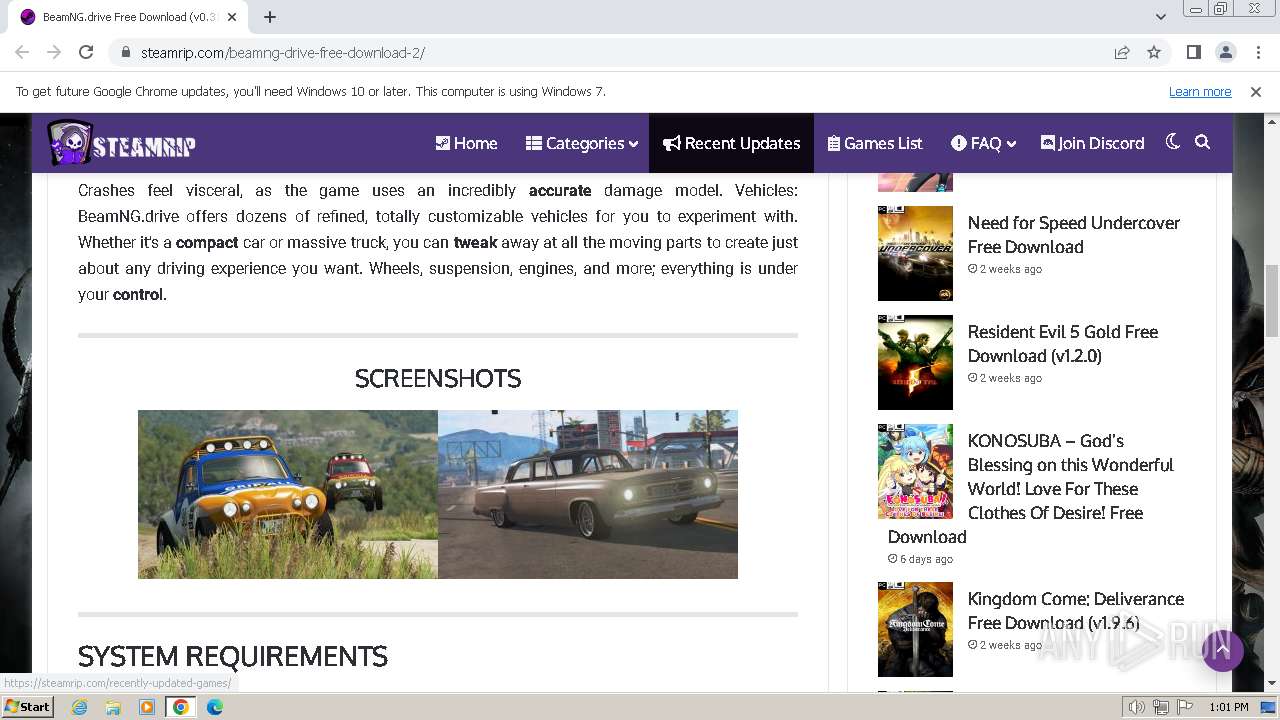Open Need for Speed Undercover Free Download
This screenshot has width=1280, height=720.
pyautogui.click(x=1073, y=234)
